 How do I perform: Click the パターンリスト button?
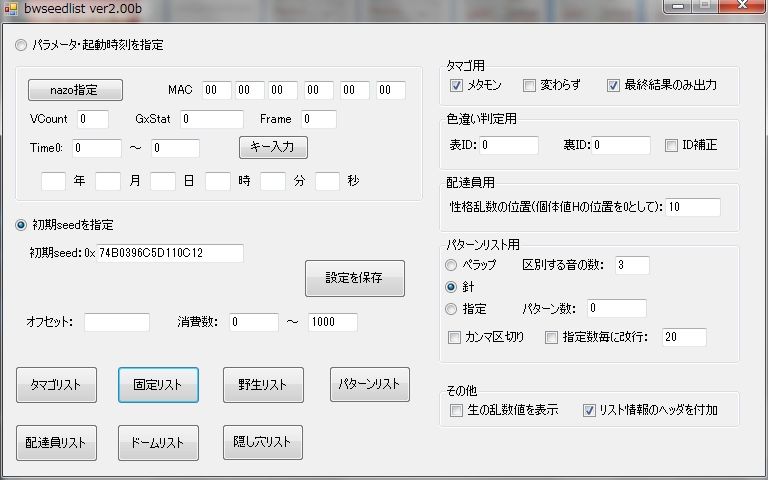370,384
